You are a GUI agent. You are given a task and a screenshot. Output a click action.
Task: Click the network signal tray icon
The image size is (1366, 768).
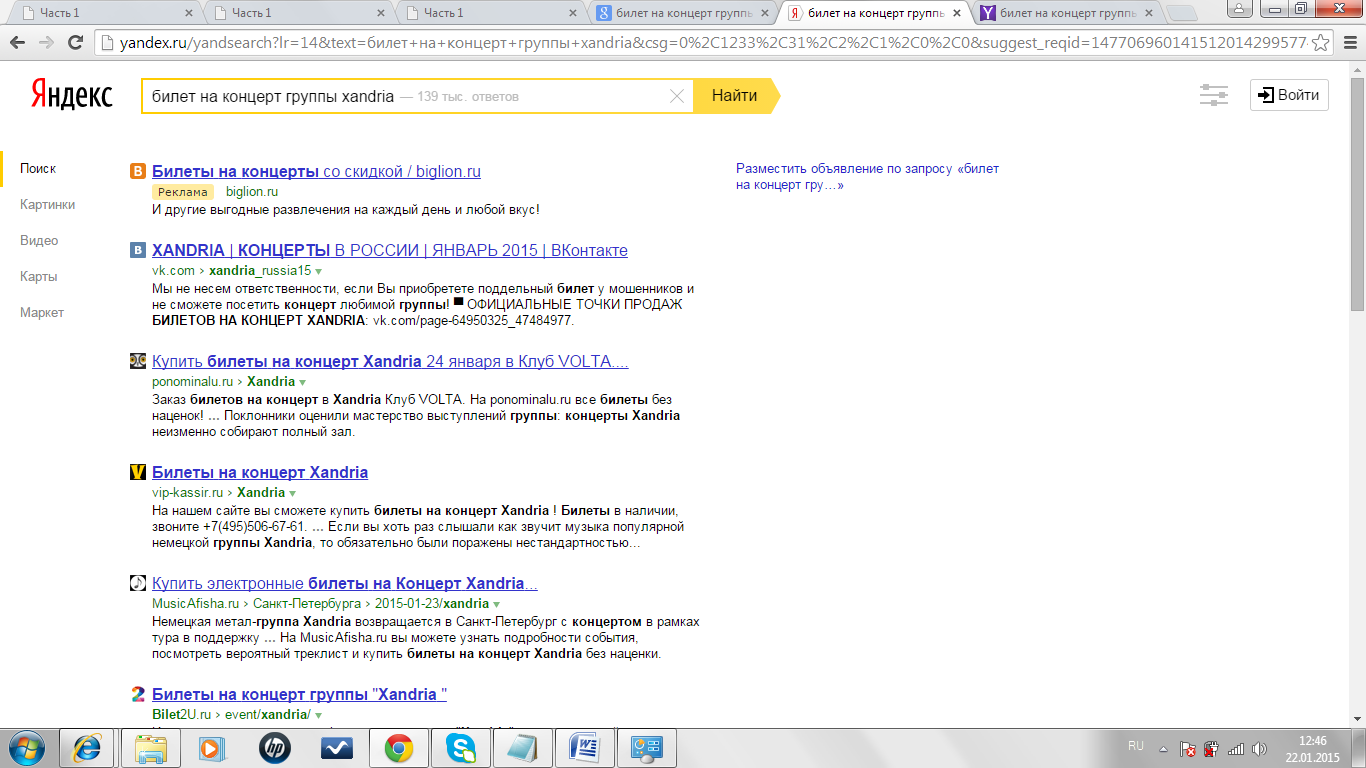click(x=1236, y=748)
